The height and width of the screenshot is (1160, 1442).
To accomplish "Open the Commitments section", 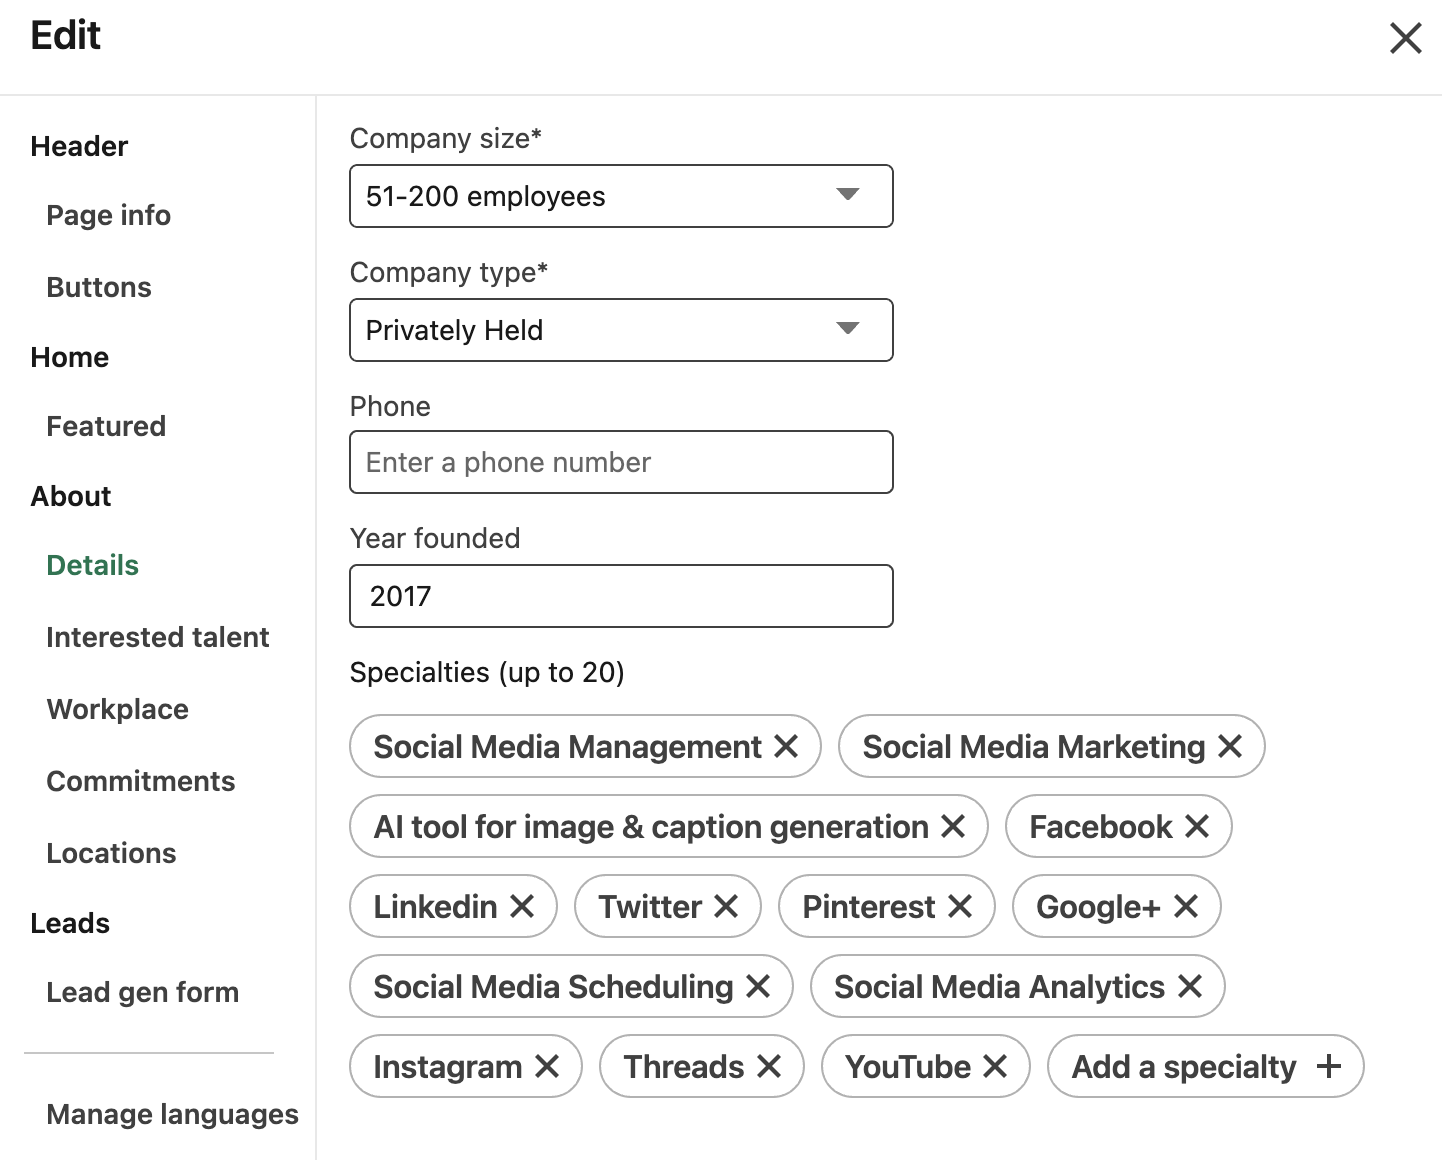I will [141, 781].
